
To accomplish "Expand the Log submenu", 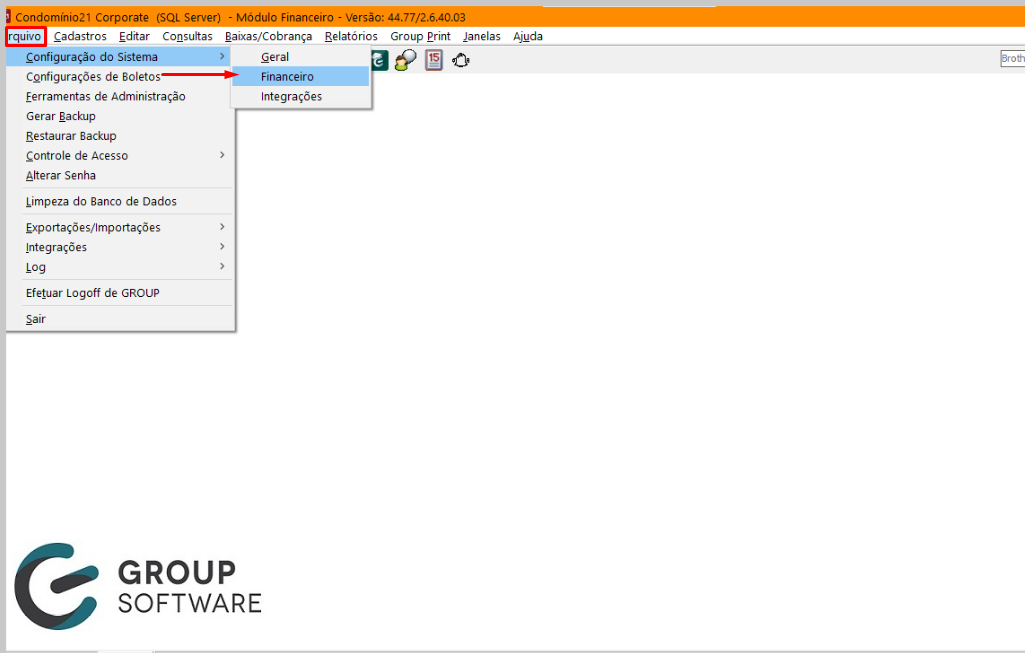I will 120,267.
